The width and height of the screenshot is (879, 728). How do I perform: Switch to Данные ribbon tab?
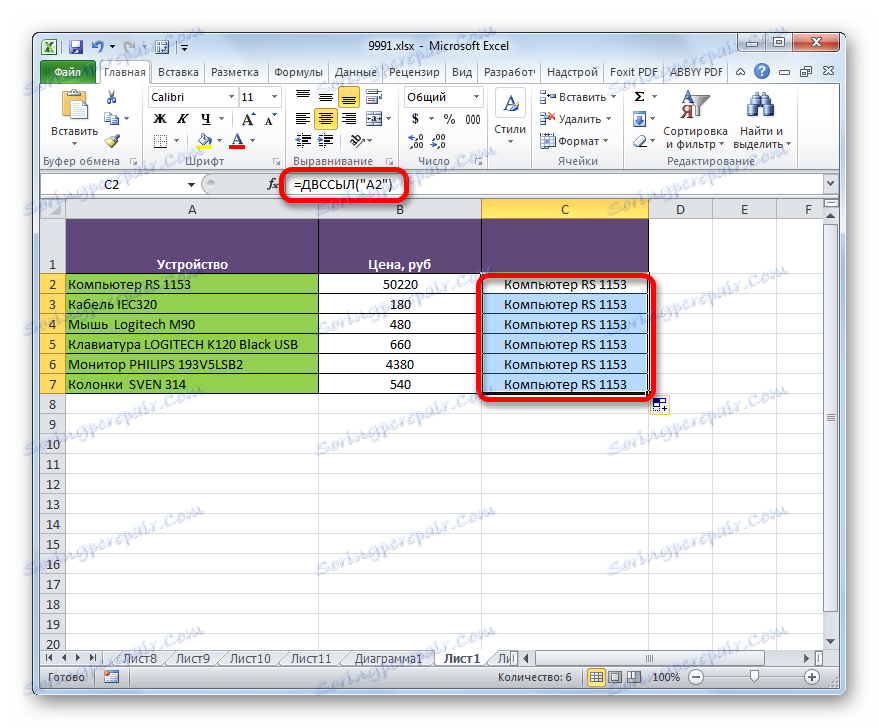click(355, 72)
